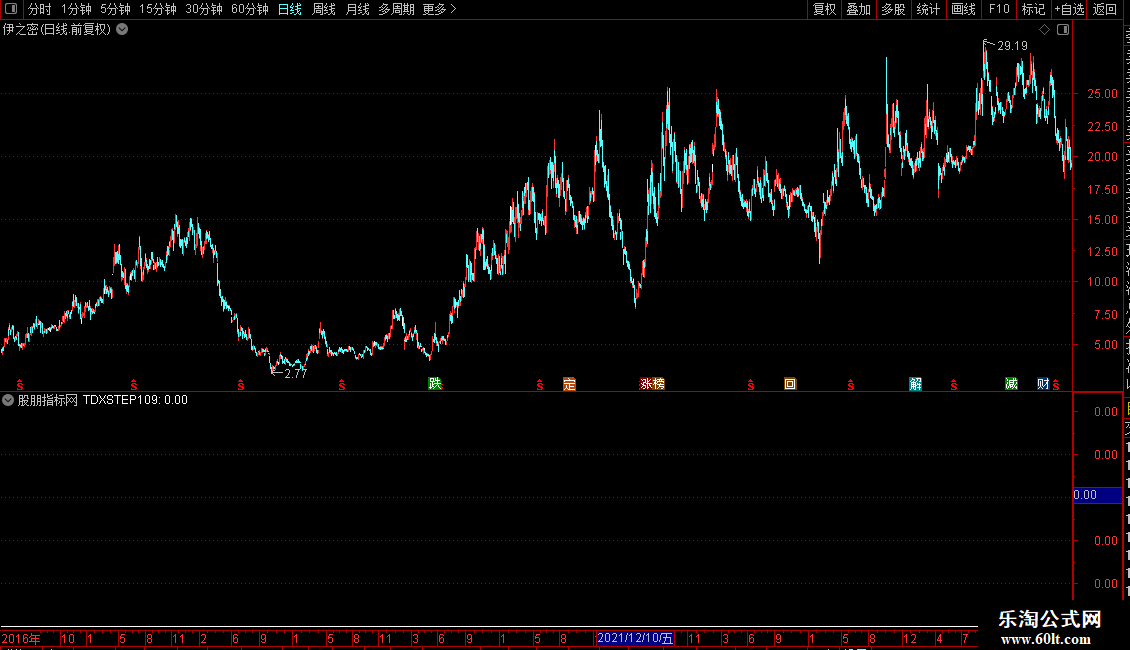Viewport: 1130px width, 650px height.
Task: Click the 标记 mark button
Action: click(1033, 9)
